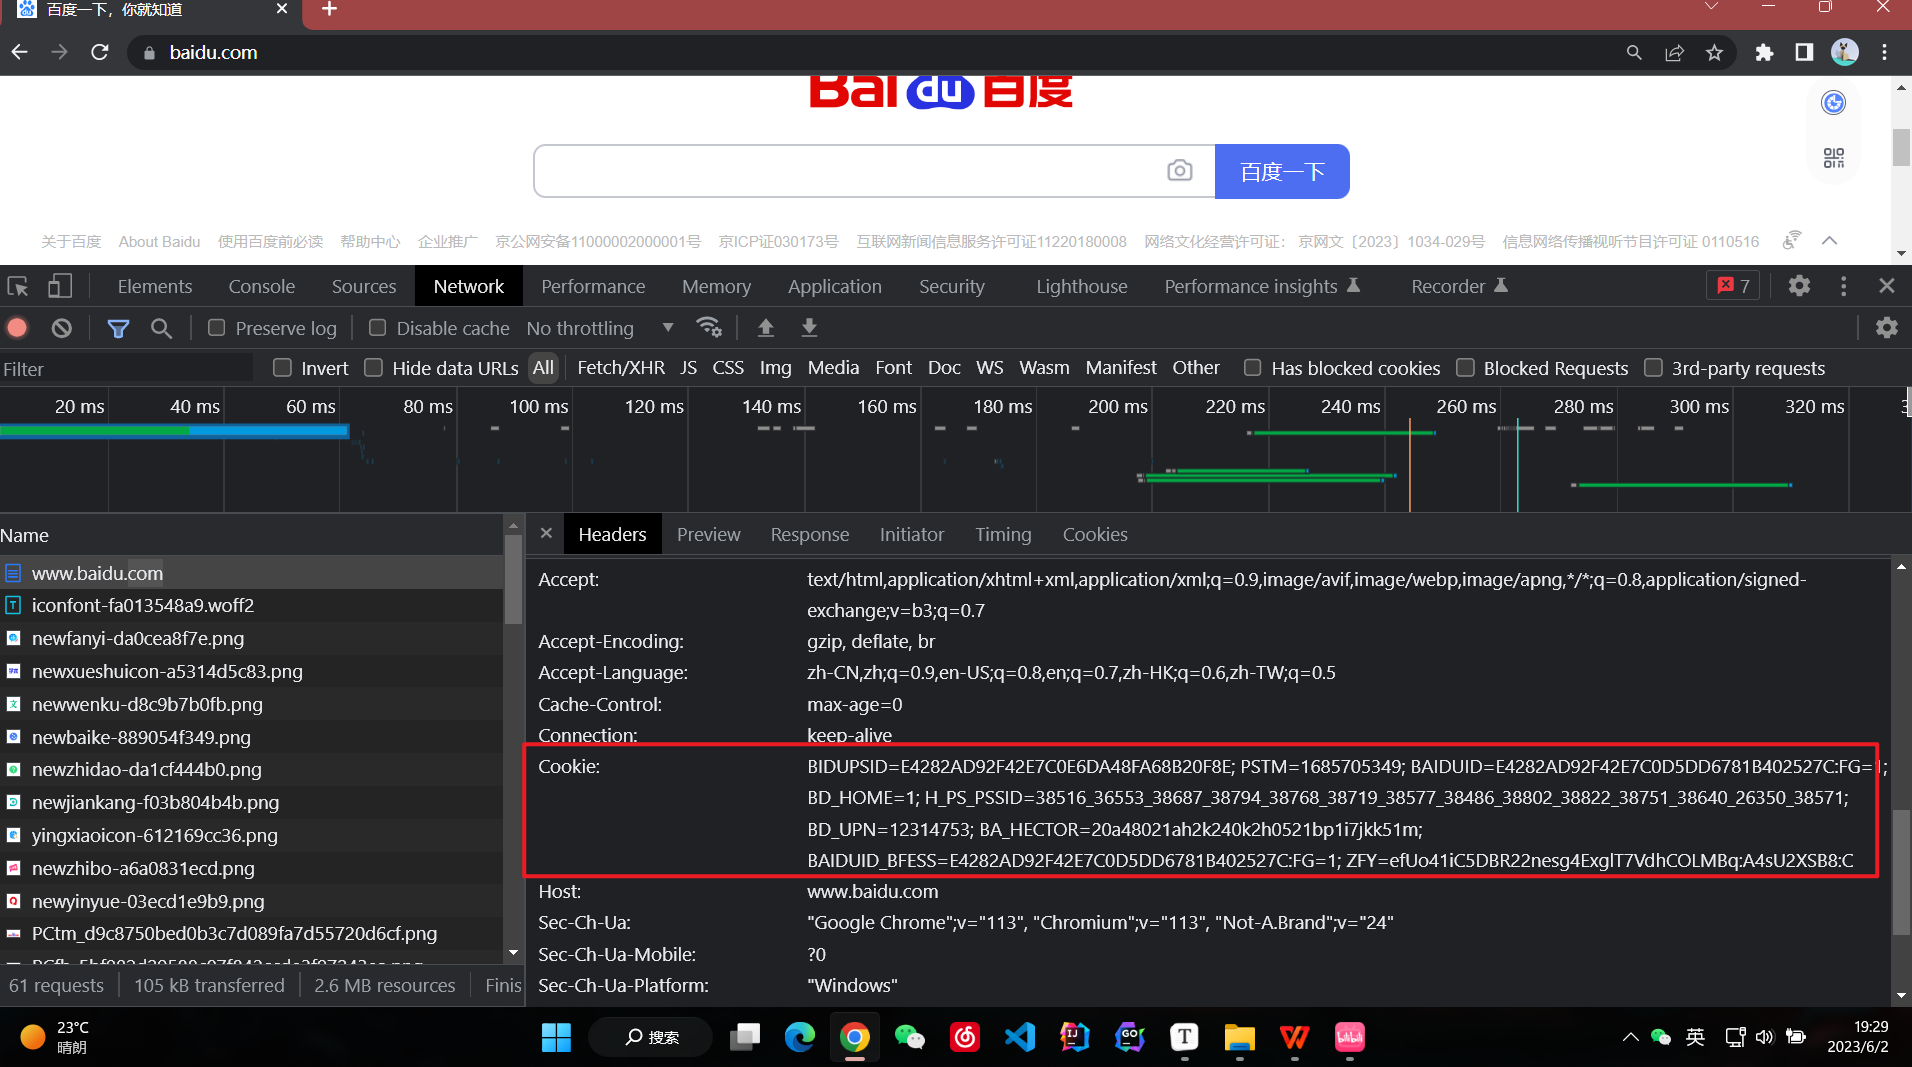Open the Response tab of request

(x=809, y=535)
